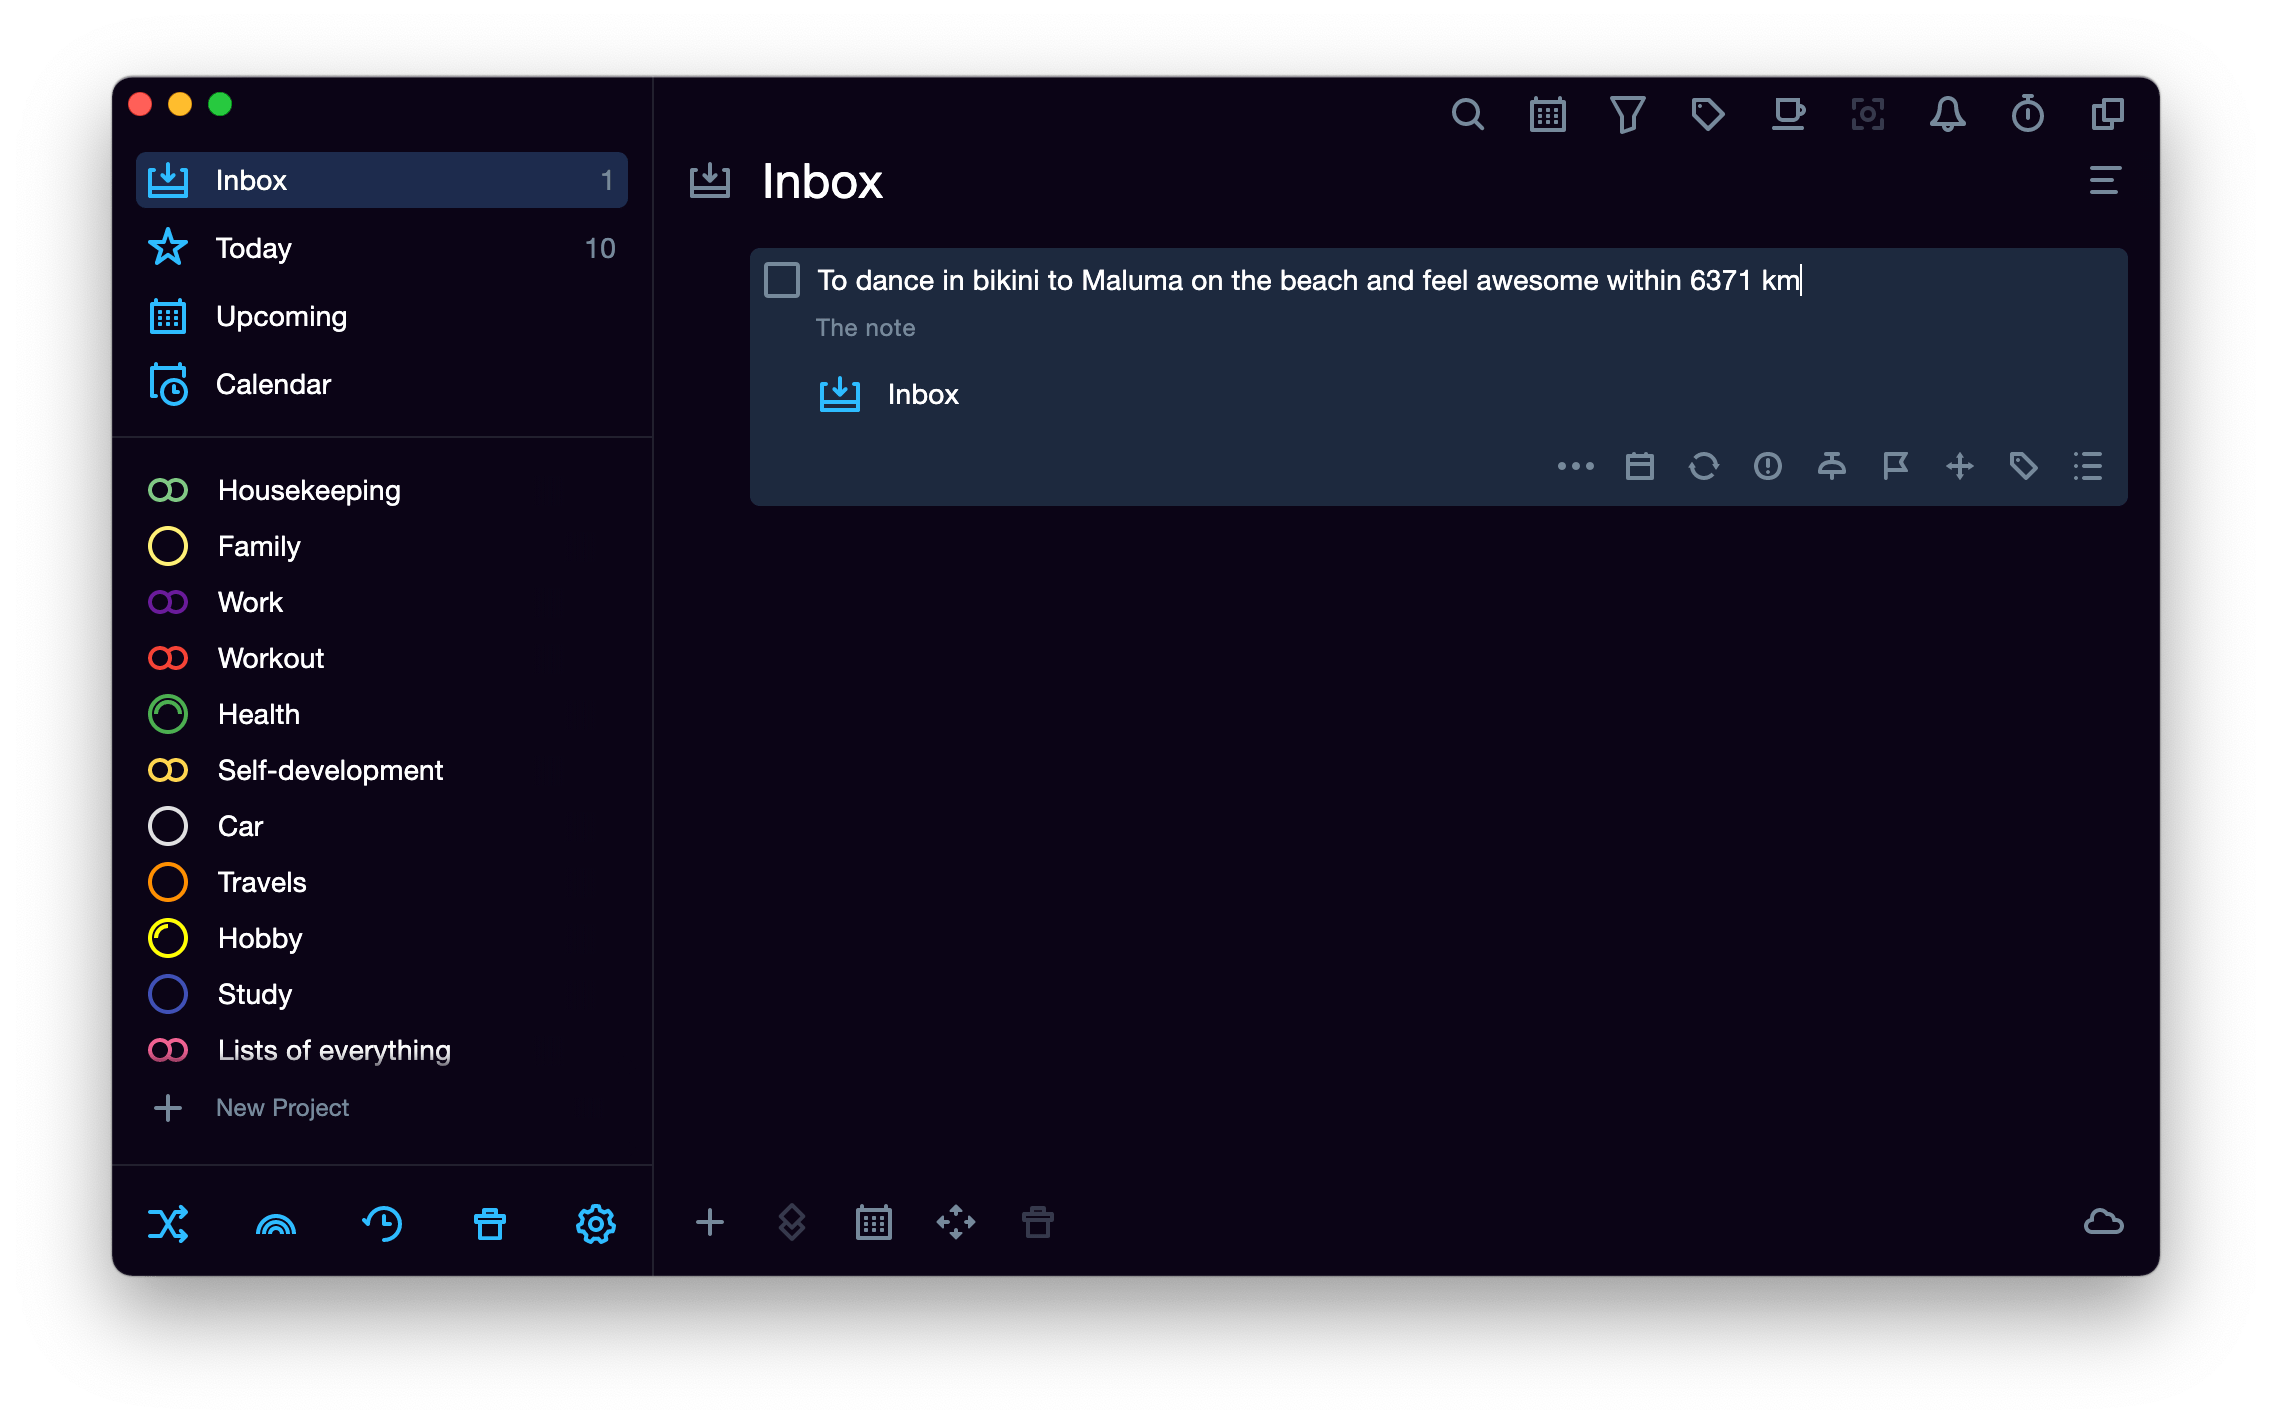Open the Car project
This screenshot has height=1424, width=2272.
click(382, 826)
